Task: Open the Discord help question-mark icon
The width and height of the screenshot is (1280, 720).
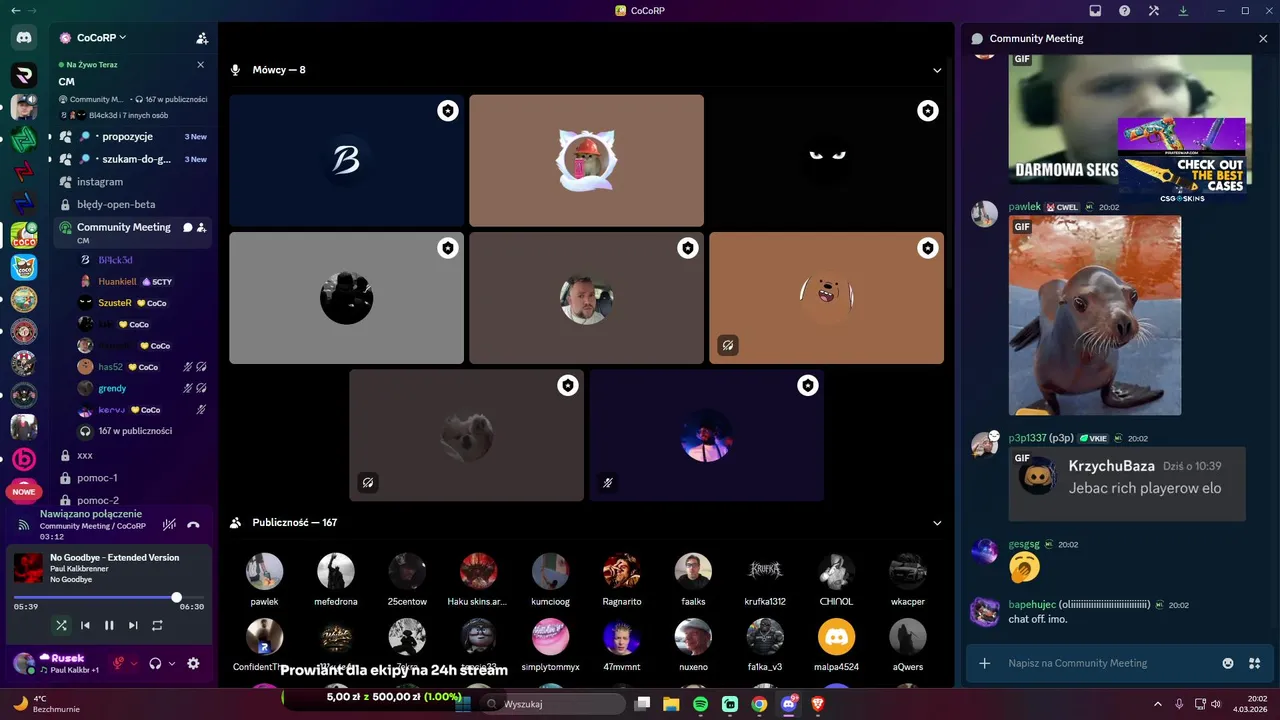Action: (x=1125, y=11)
